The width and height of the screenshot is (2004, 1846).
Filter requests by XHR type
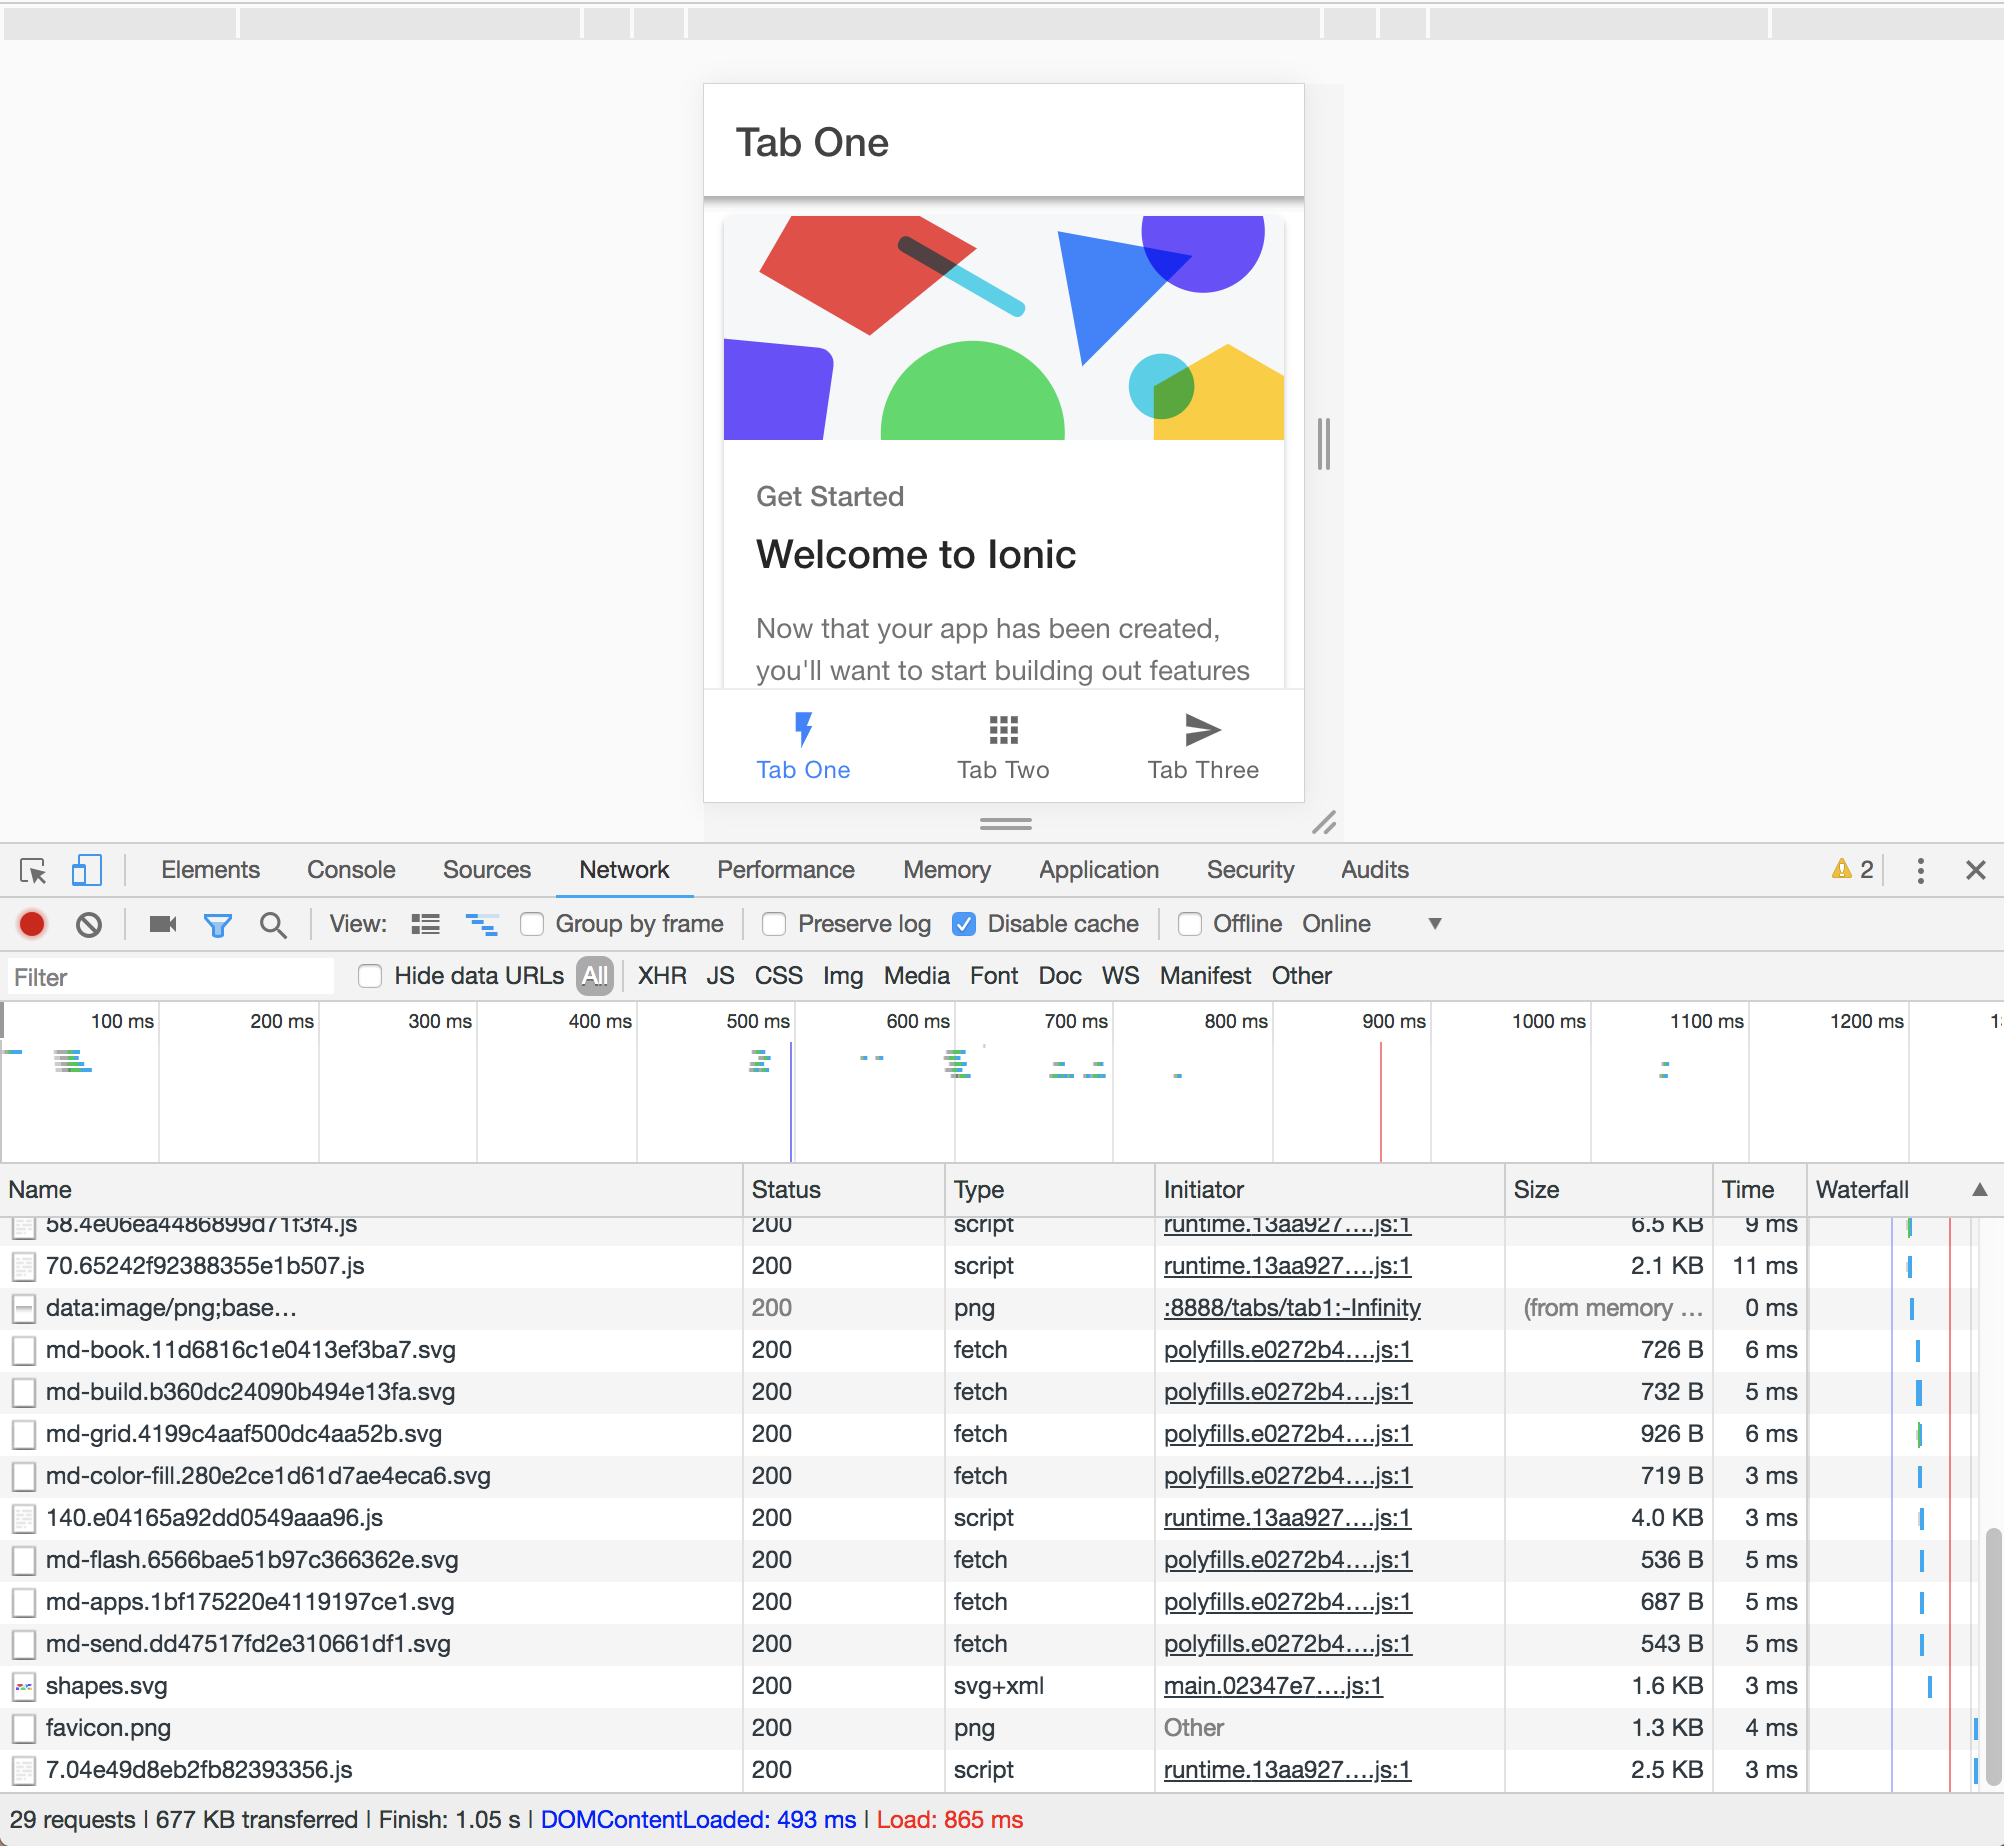point(662,976)
